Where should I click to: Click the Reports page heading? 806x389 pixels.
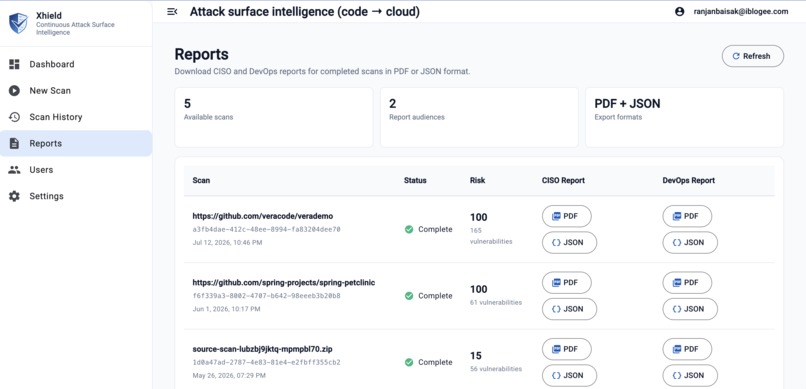pos(202,54)
